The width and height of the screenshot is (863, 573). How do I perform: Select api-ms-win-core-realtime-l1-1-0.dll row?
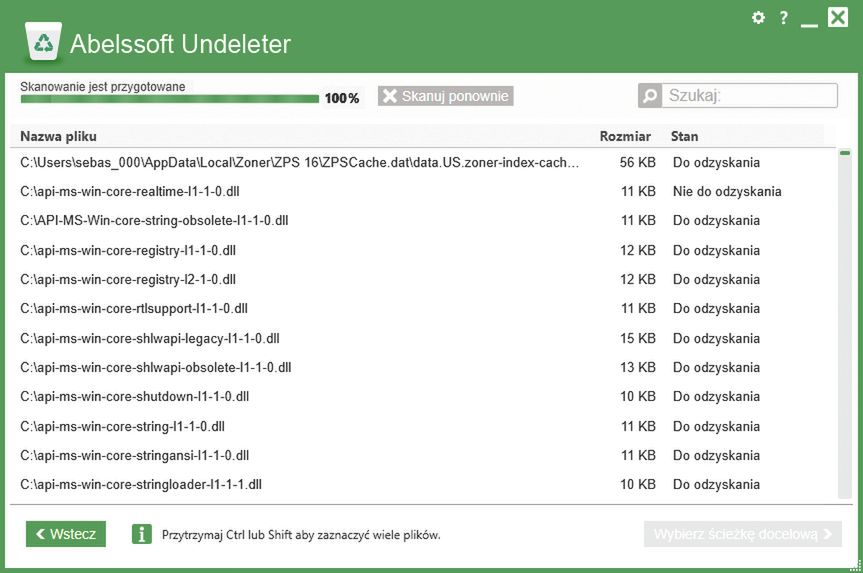[422, 192]
